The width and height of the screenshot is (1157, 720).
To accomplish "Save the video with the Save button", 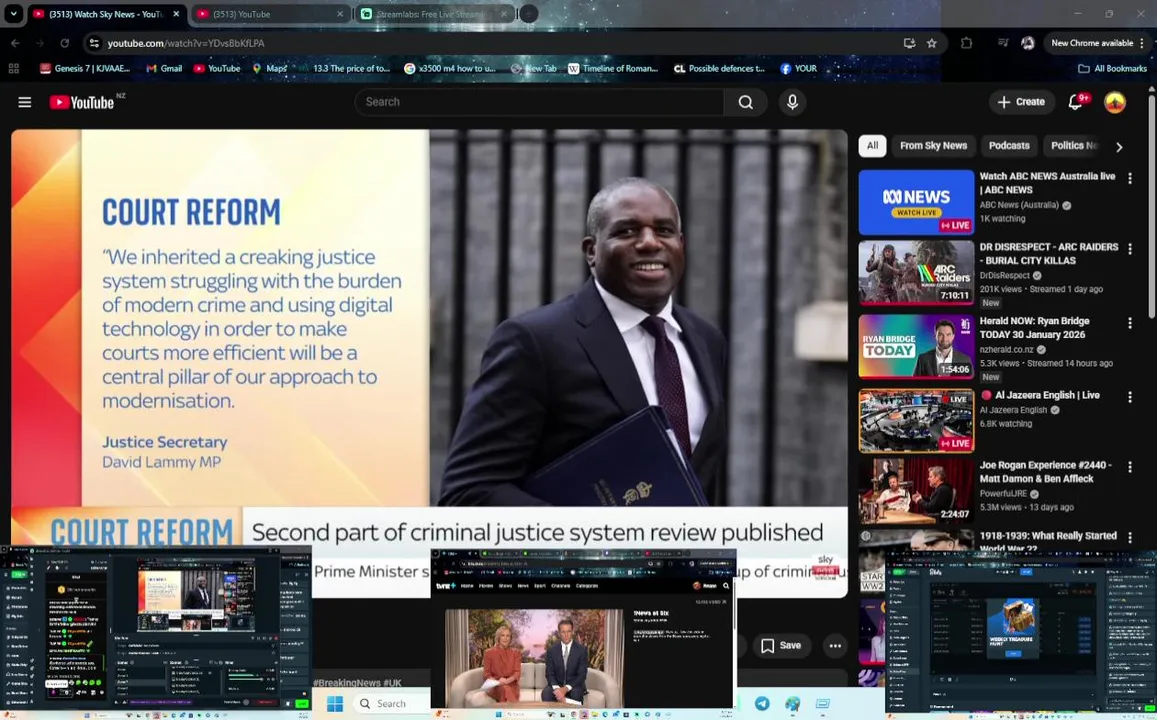I will (781, 645).
